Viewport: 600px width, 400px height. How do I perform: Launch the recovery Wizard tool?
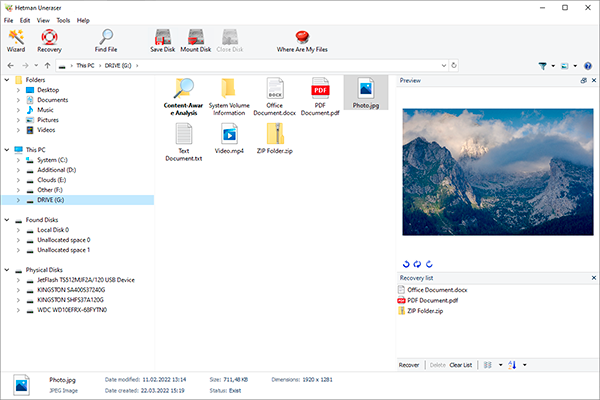tap(16, 41)
